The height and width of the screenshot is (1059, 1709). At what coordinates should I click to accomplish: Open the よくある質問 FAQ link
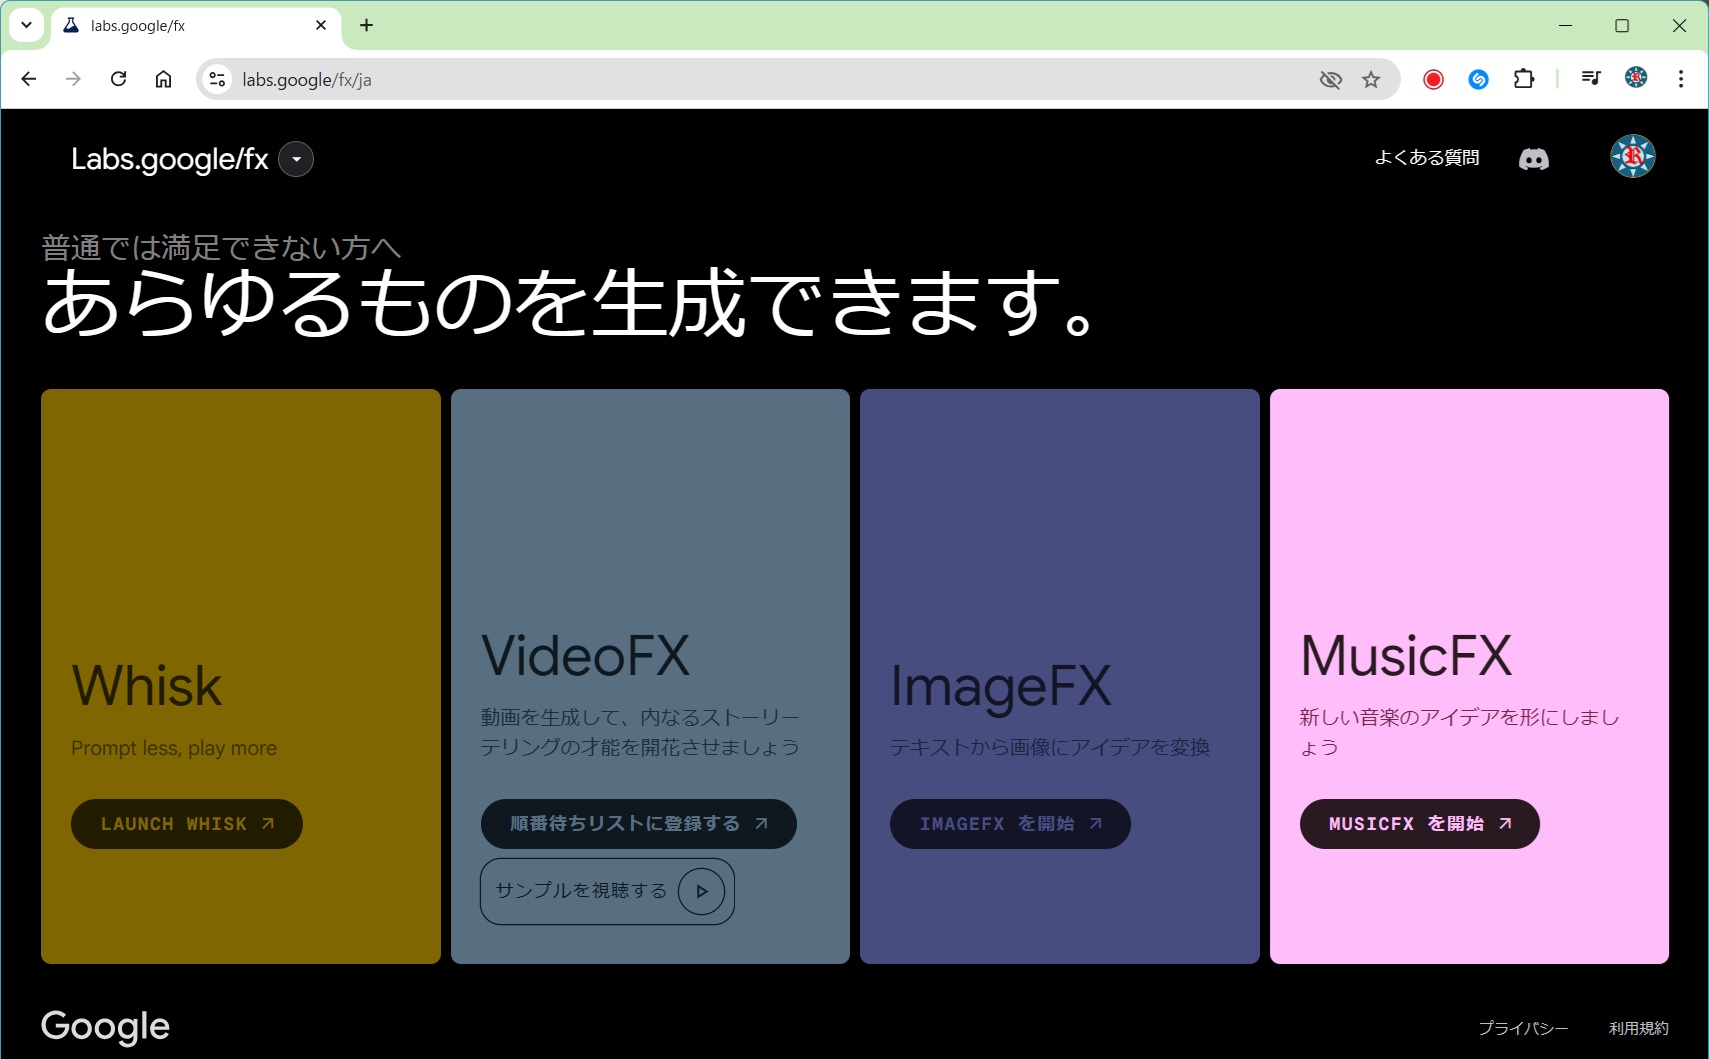[x=1426, y=158]
